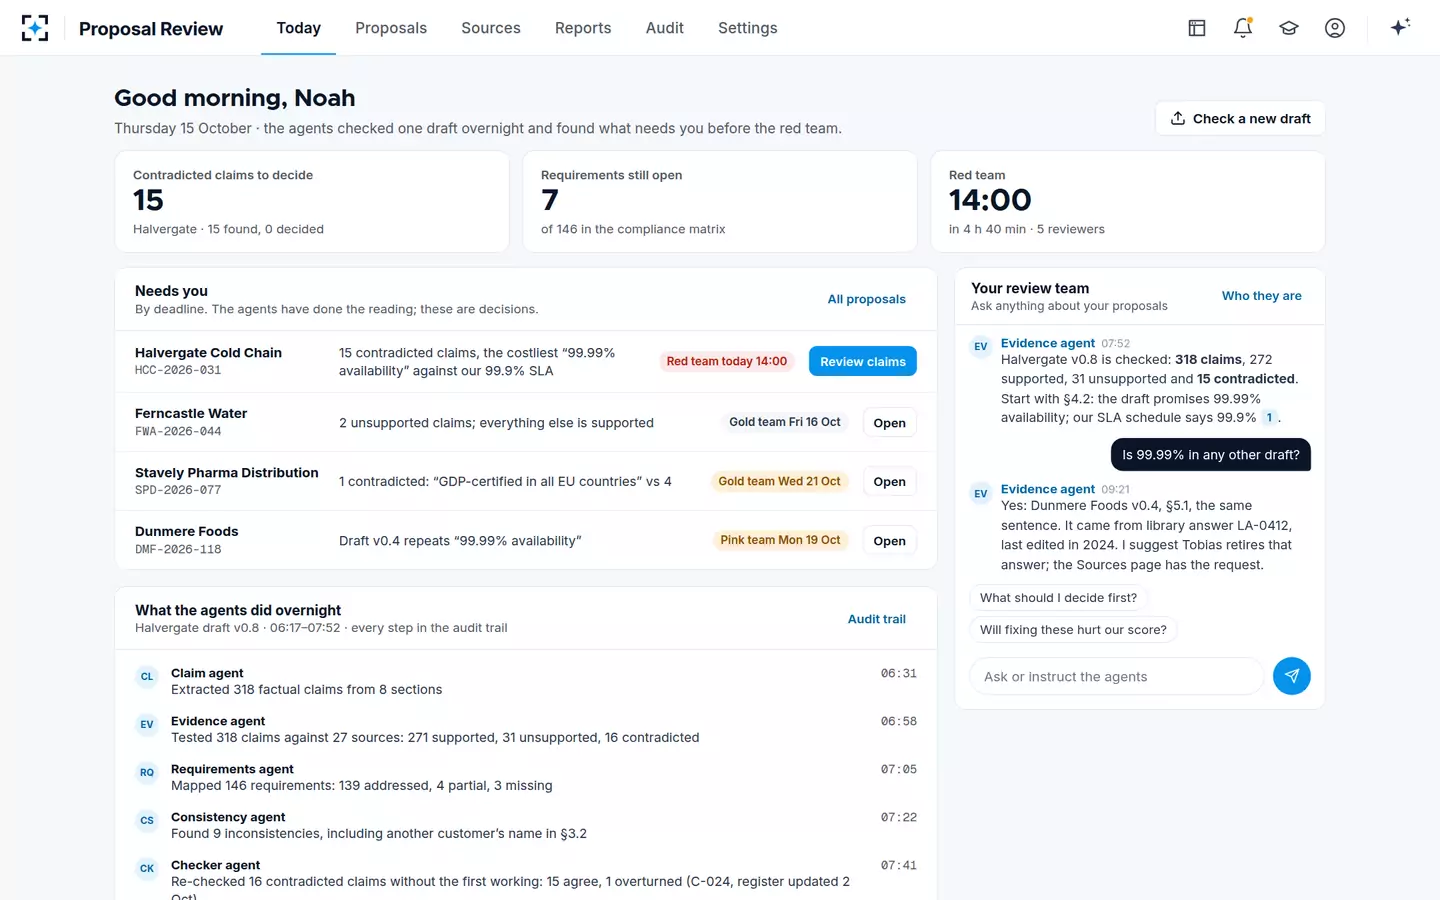Viewport: 1440px width, 900px height.
Task: Select suggestion Will fixing these hurt our score?
Action: (x=1073, y=630)
